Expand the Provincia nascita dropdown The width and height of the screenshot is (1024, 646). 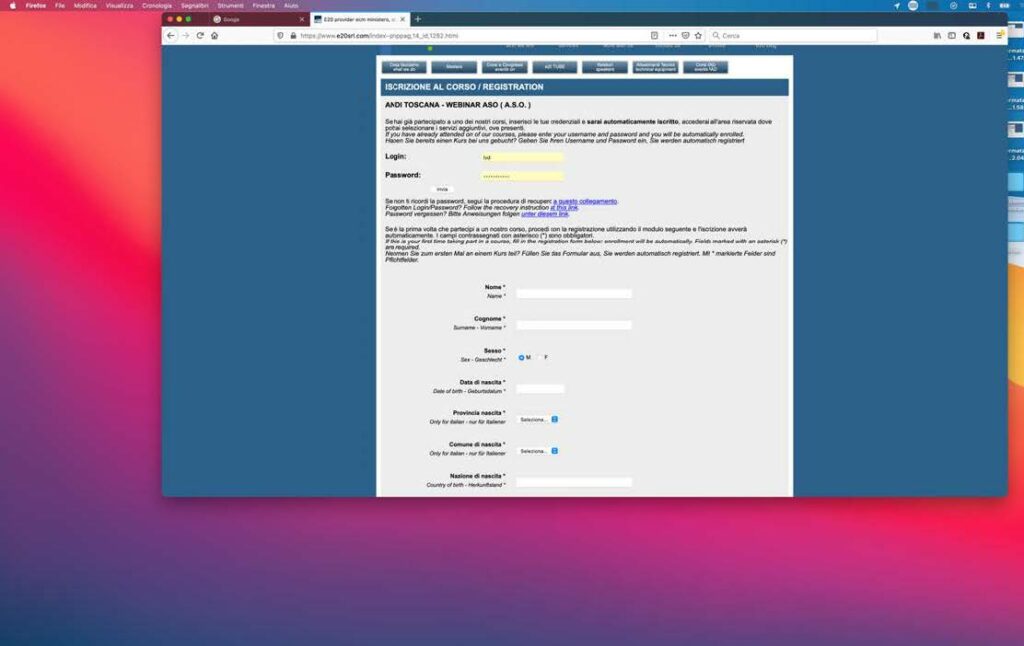click(539, 419)
